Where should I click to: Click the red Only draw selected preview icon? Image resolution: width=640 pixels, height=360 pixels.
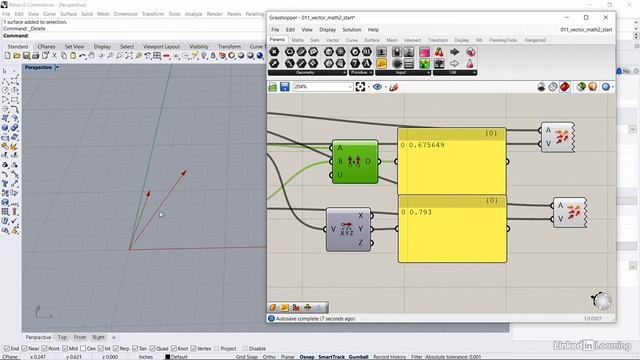(564, 87)
